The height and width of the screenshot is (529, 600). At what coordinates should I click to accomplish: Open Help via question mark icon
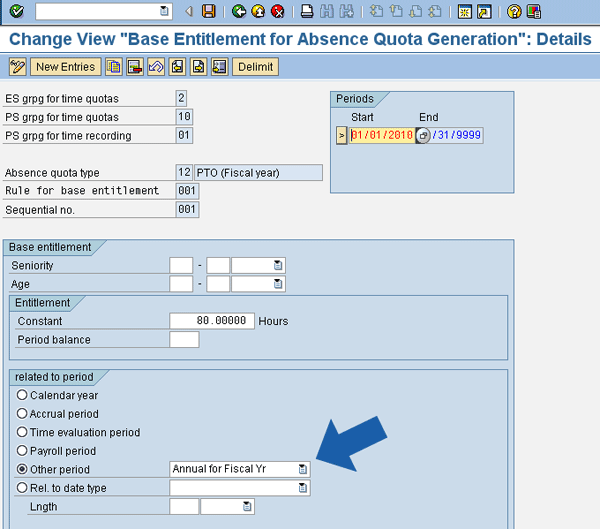[514, 11]
